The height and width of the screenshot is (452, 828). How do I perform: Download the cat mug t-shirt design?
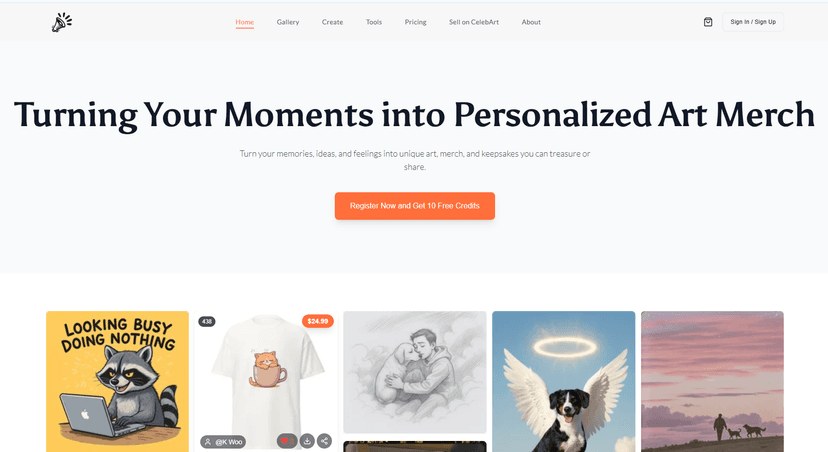307,441
